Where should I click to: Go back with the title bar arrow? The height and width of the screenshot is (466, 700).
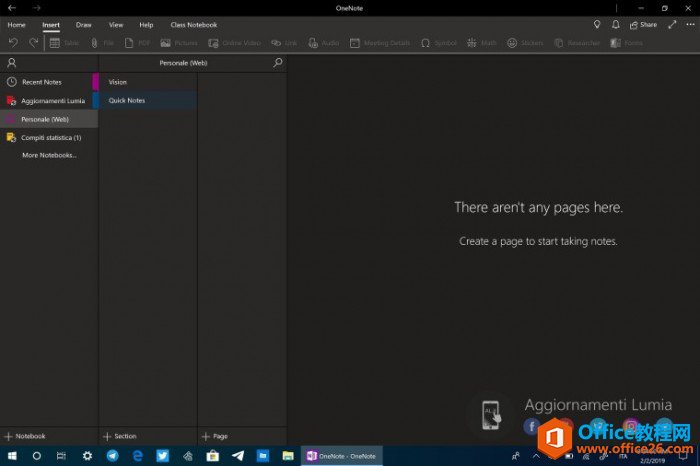(x=12, y=8)
